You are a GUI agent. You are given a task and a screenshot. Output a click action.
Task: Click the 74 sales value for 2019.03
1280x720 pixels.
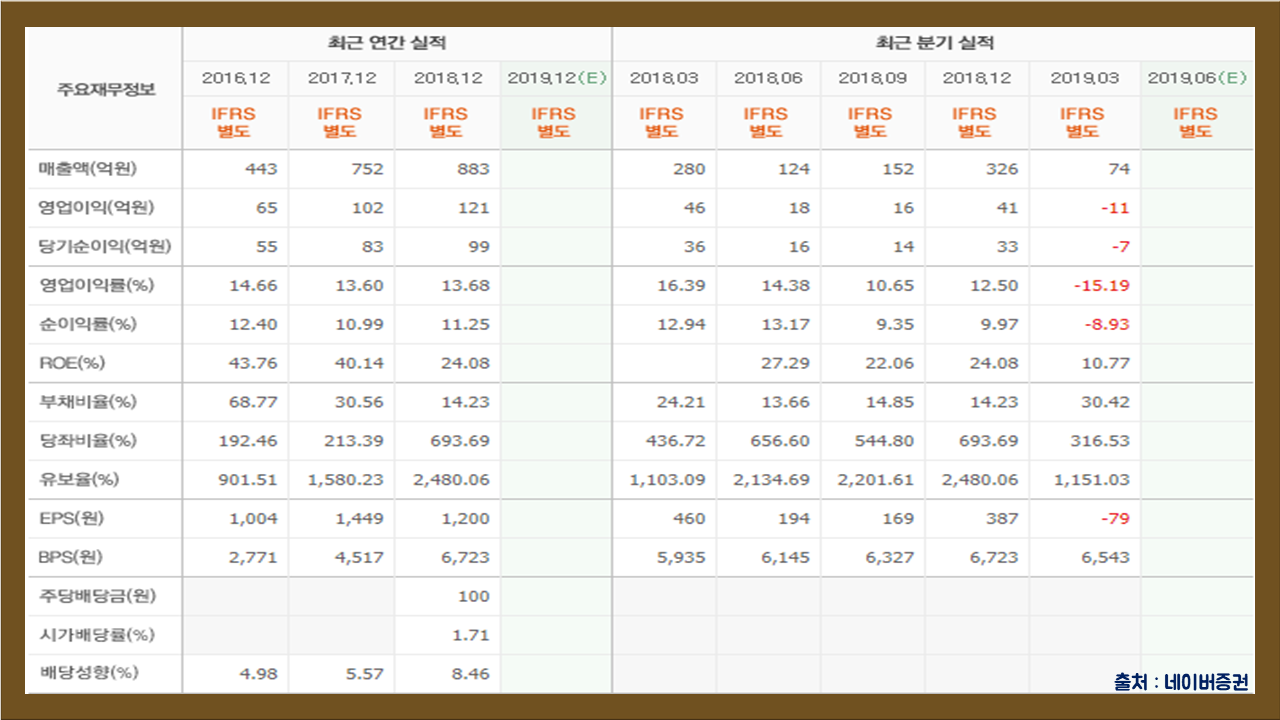(1118, 169)
